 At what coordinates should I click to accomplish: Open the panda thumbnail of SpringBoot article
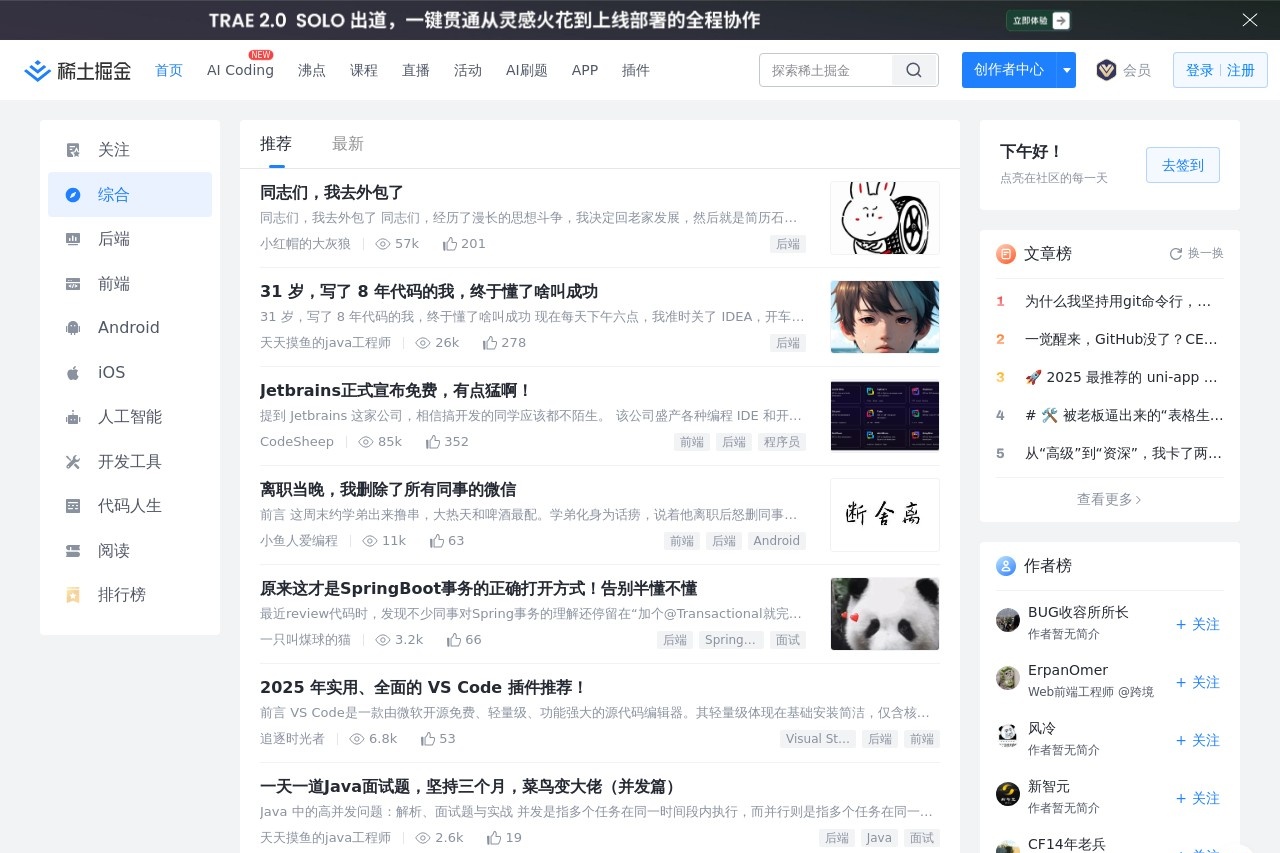pos(885,614)
